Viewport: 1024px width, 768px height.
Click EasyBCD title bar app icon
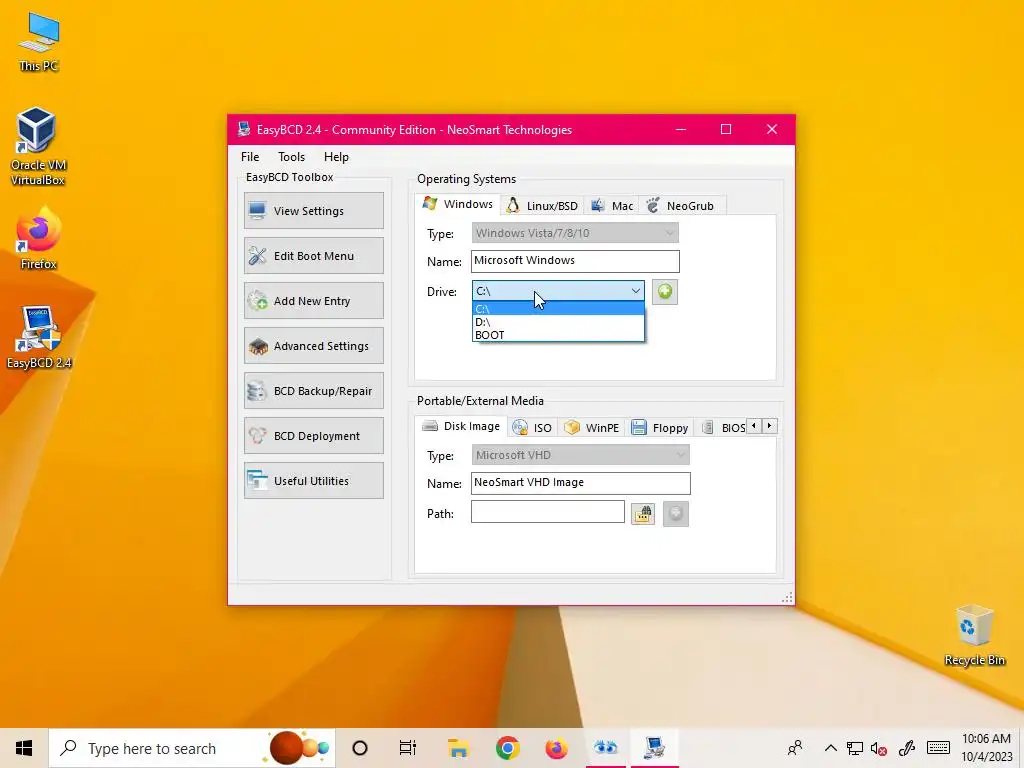(244, 129)
